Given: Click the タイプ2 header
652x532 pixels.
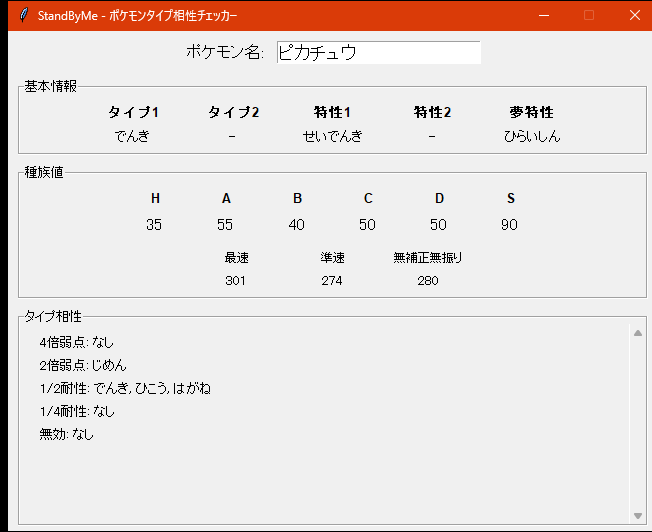Looking at the screenshot, I should coord(233,112).
